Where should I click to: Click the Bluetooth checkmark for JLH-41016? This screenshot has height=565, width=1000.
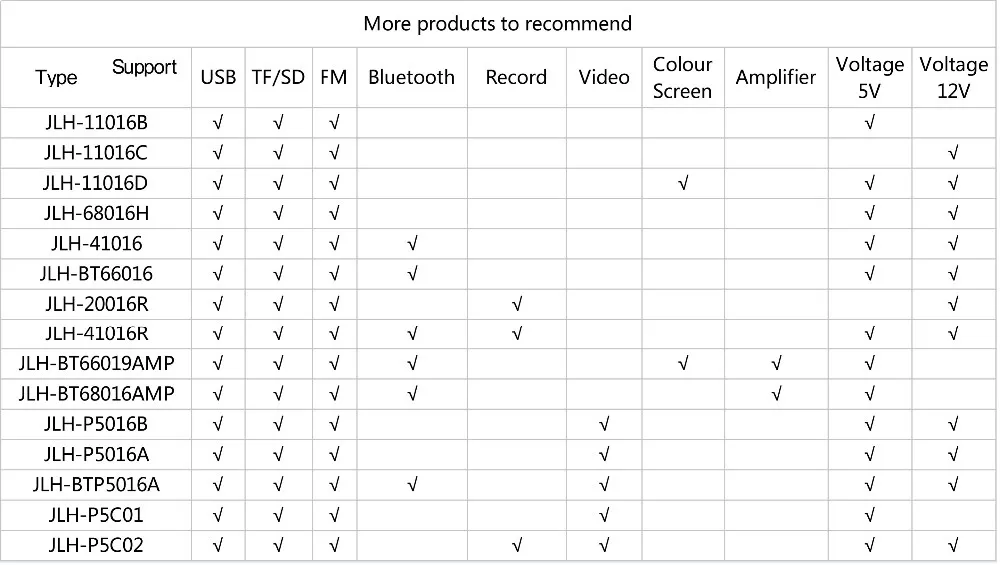coord(412,244)
